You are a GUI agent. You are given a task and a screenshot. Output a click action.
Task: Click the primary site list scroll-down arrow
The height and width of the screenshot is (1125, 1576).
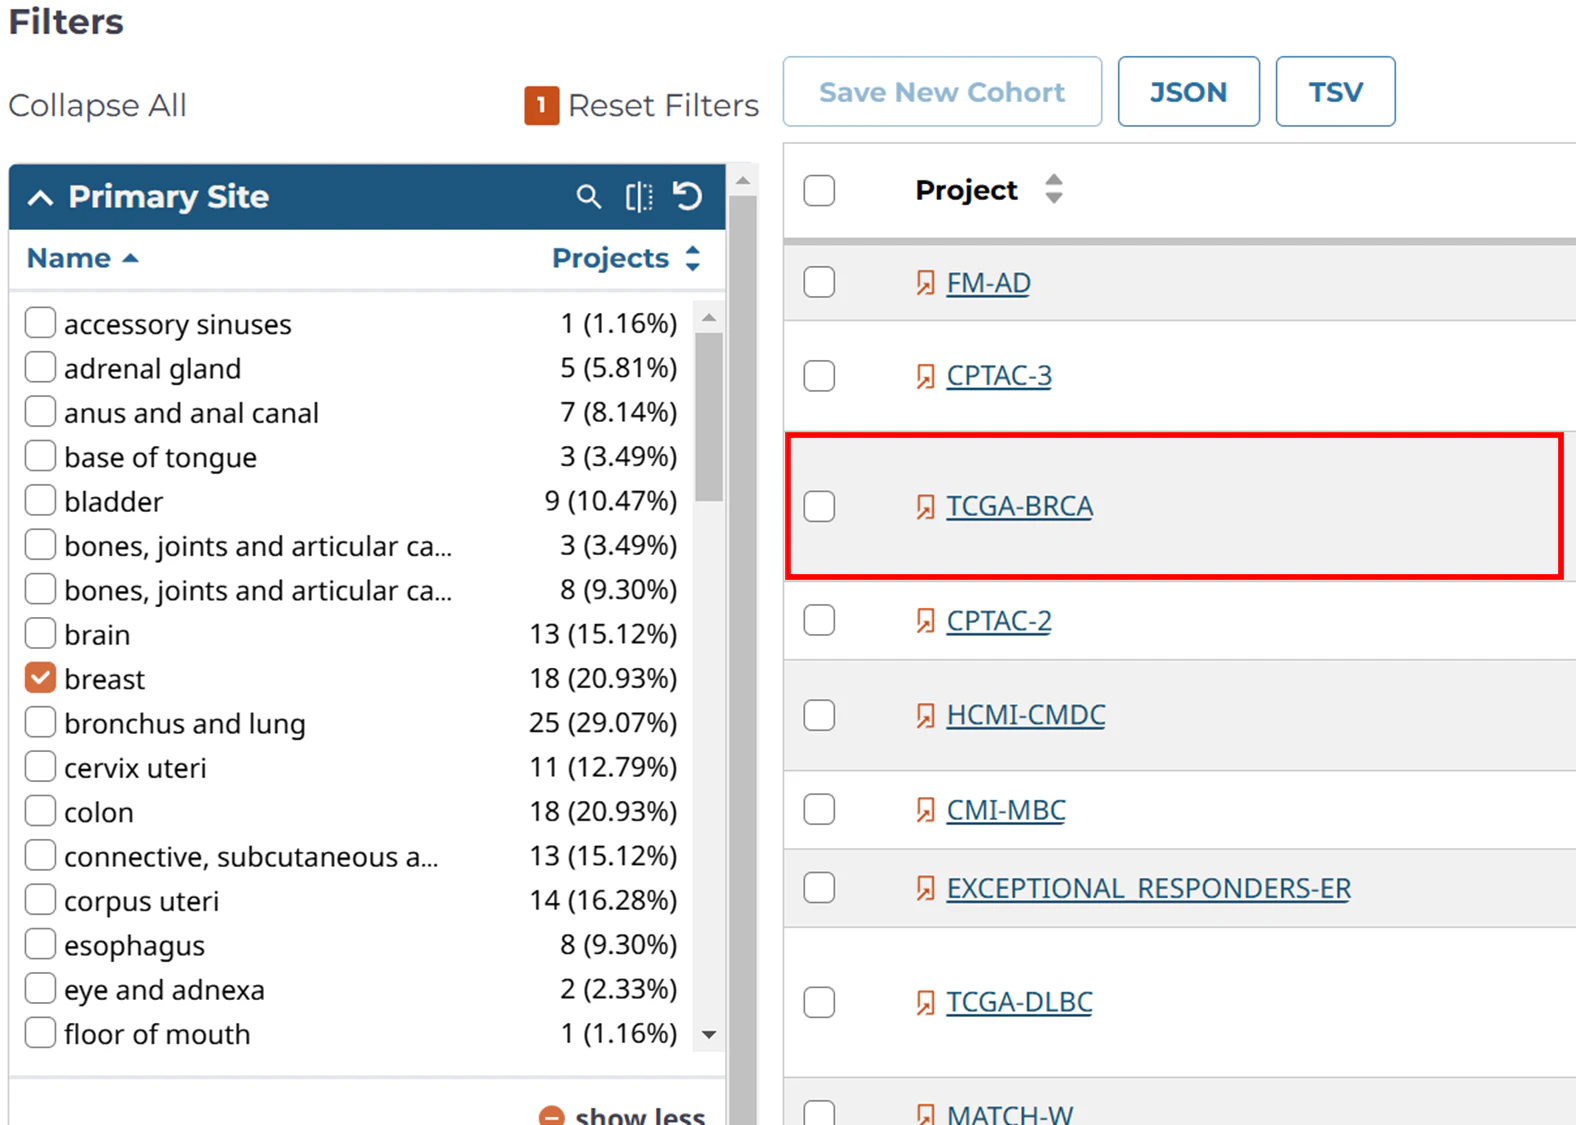tap(709, 1034)
